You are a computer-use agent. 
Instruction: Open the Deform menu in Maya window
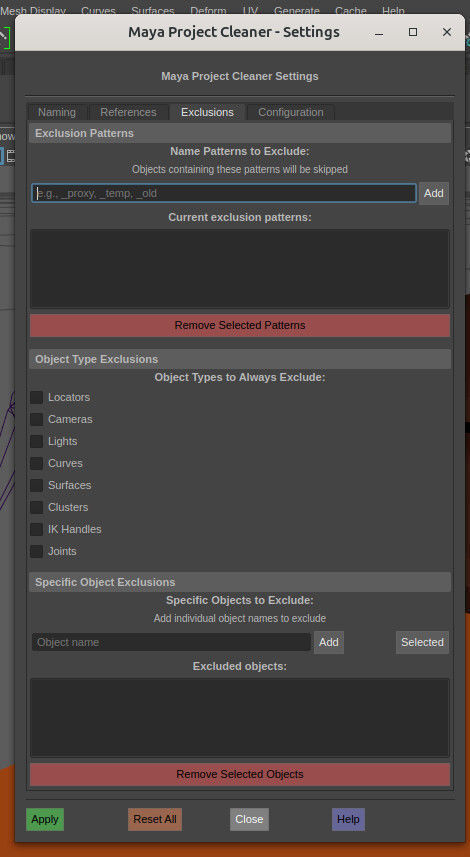pos(208,10)
